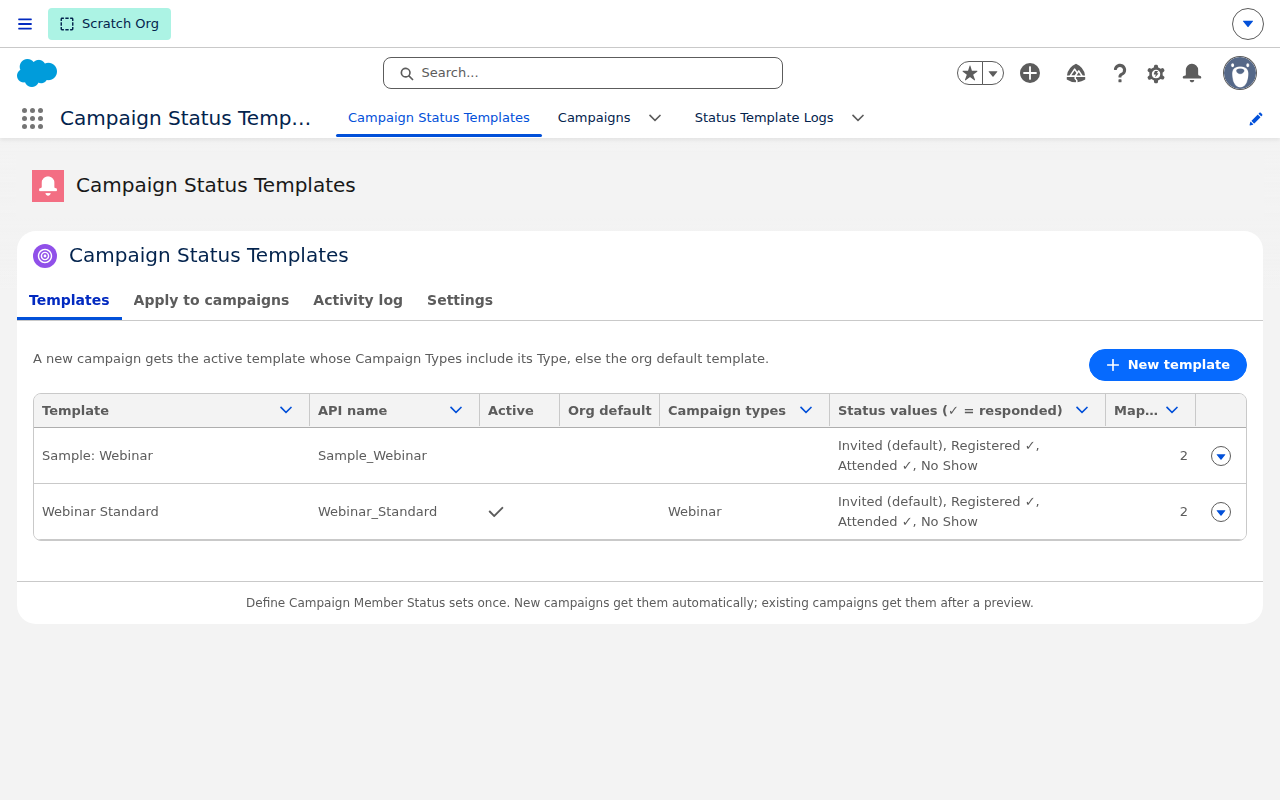The height and width of the screenshot is (800, 1280).
Task: Open the Map… column header menu
Action: (1173, 411)
